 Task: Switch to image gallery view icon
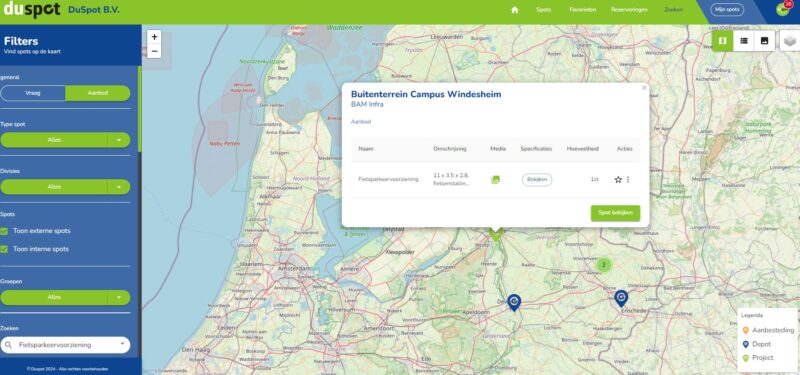[764, 41]
